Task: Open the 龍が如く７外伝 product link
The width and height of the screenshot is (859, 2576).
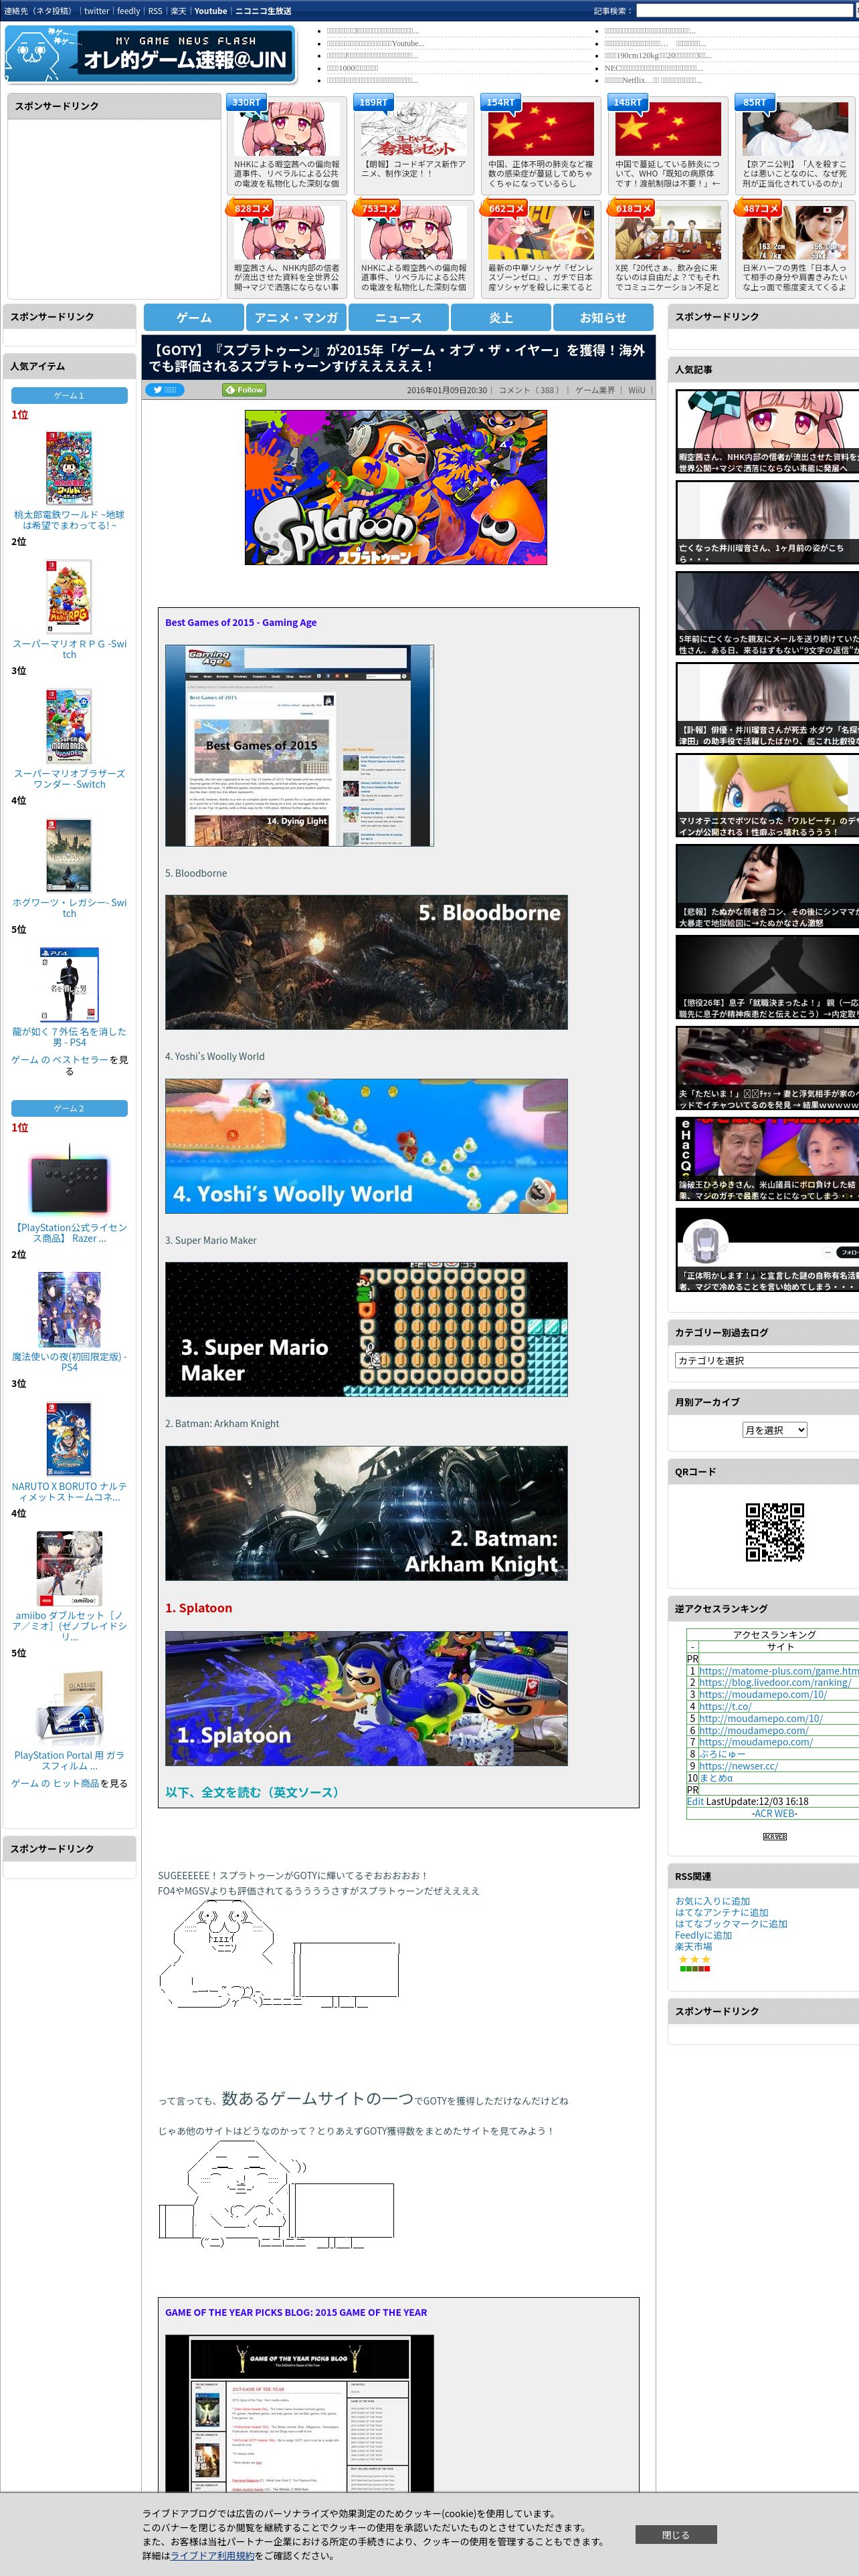Action: [x=69, y=1036]
